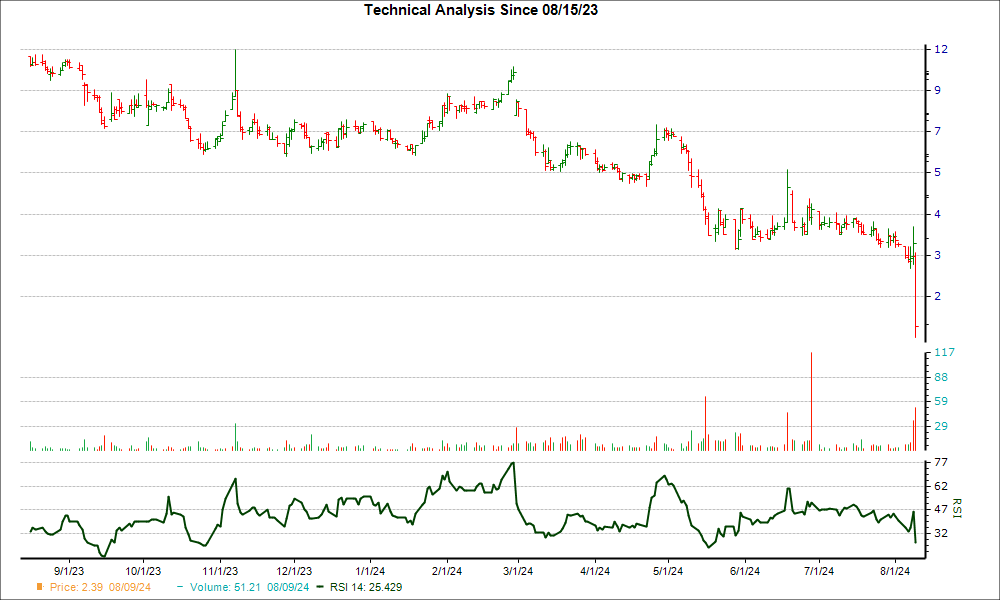Click the RSI axis value 77
The height and width of the screenshot is (600, 1000).
pyautogui.click(x=941, y=463)
